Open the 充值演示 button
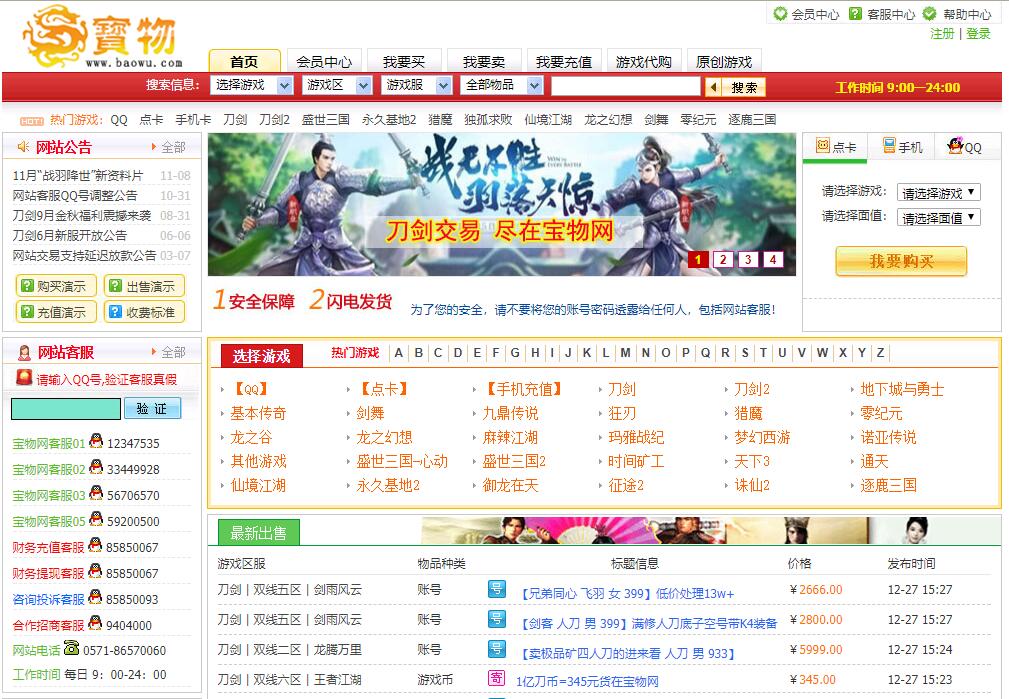1009x699 pixels. pyautogui.click(x=55, y=312)
